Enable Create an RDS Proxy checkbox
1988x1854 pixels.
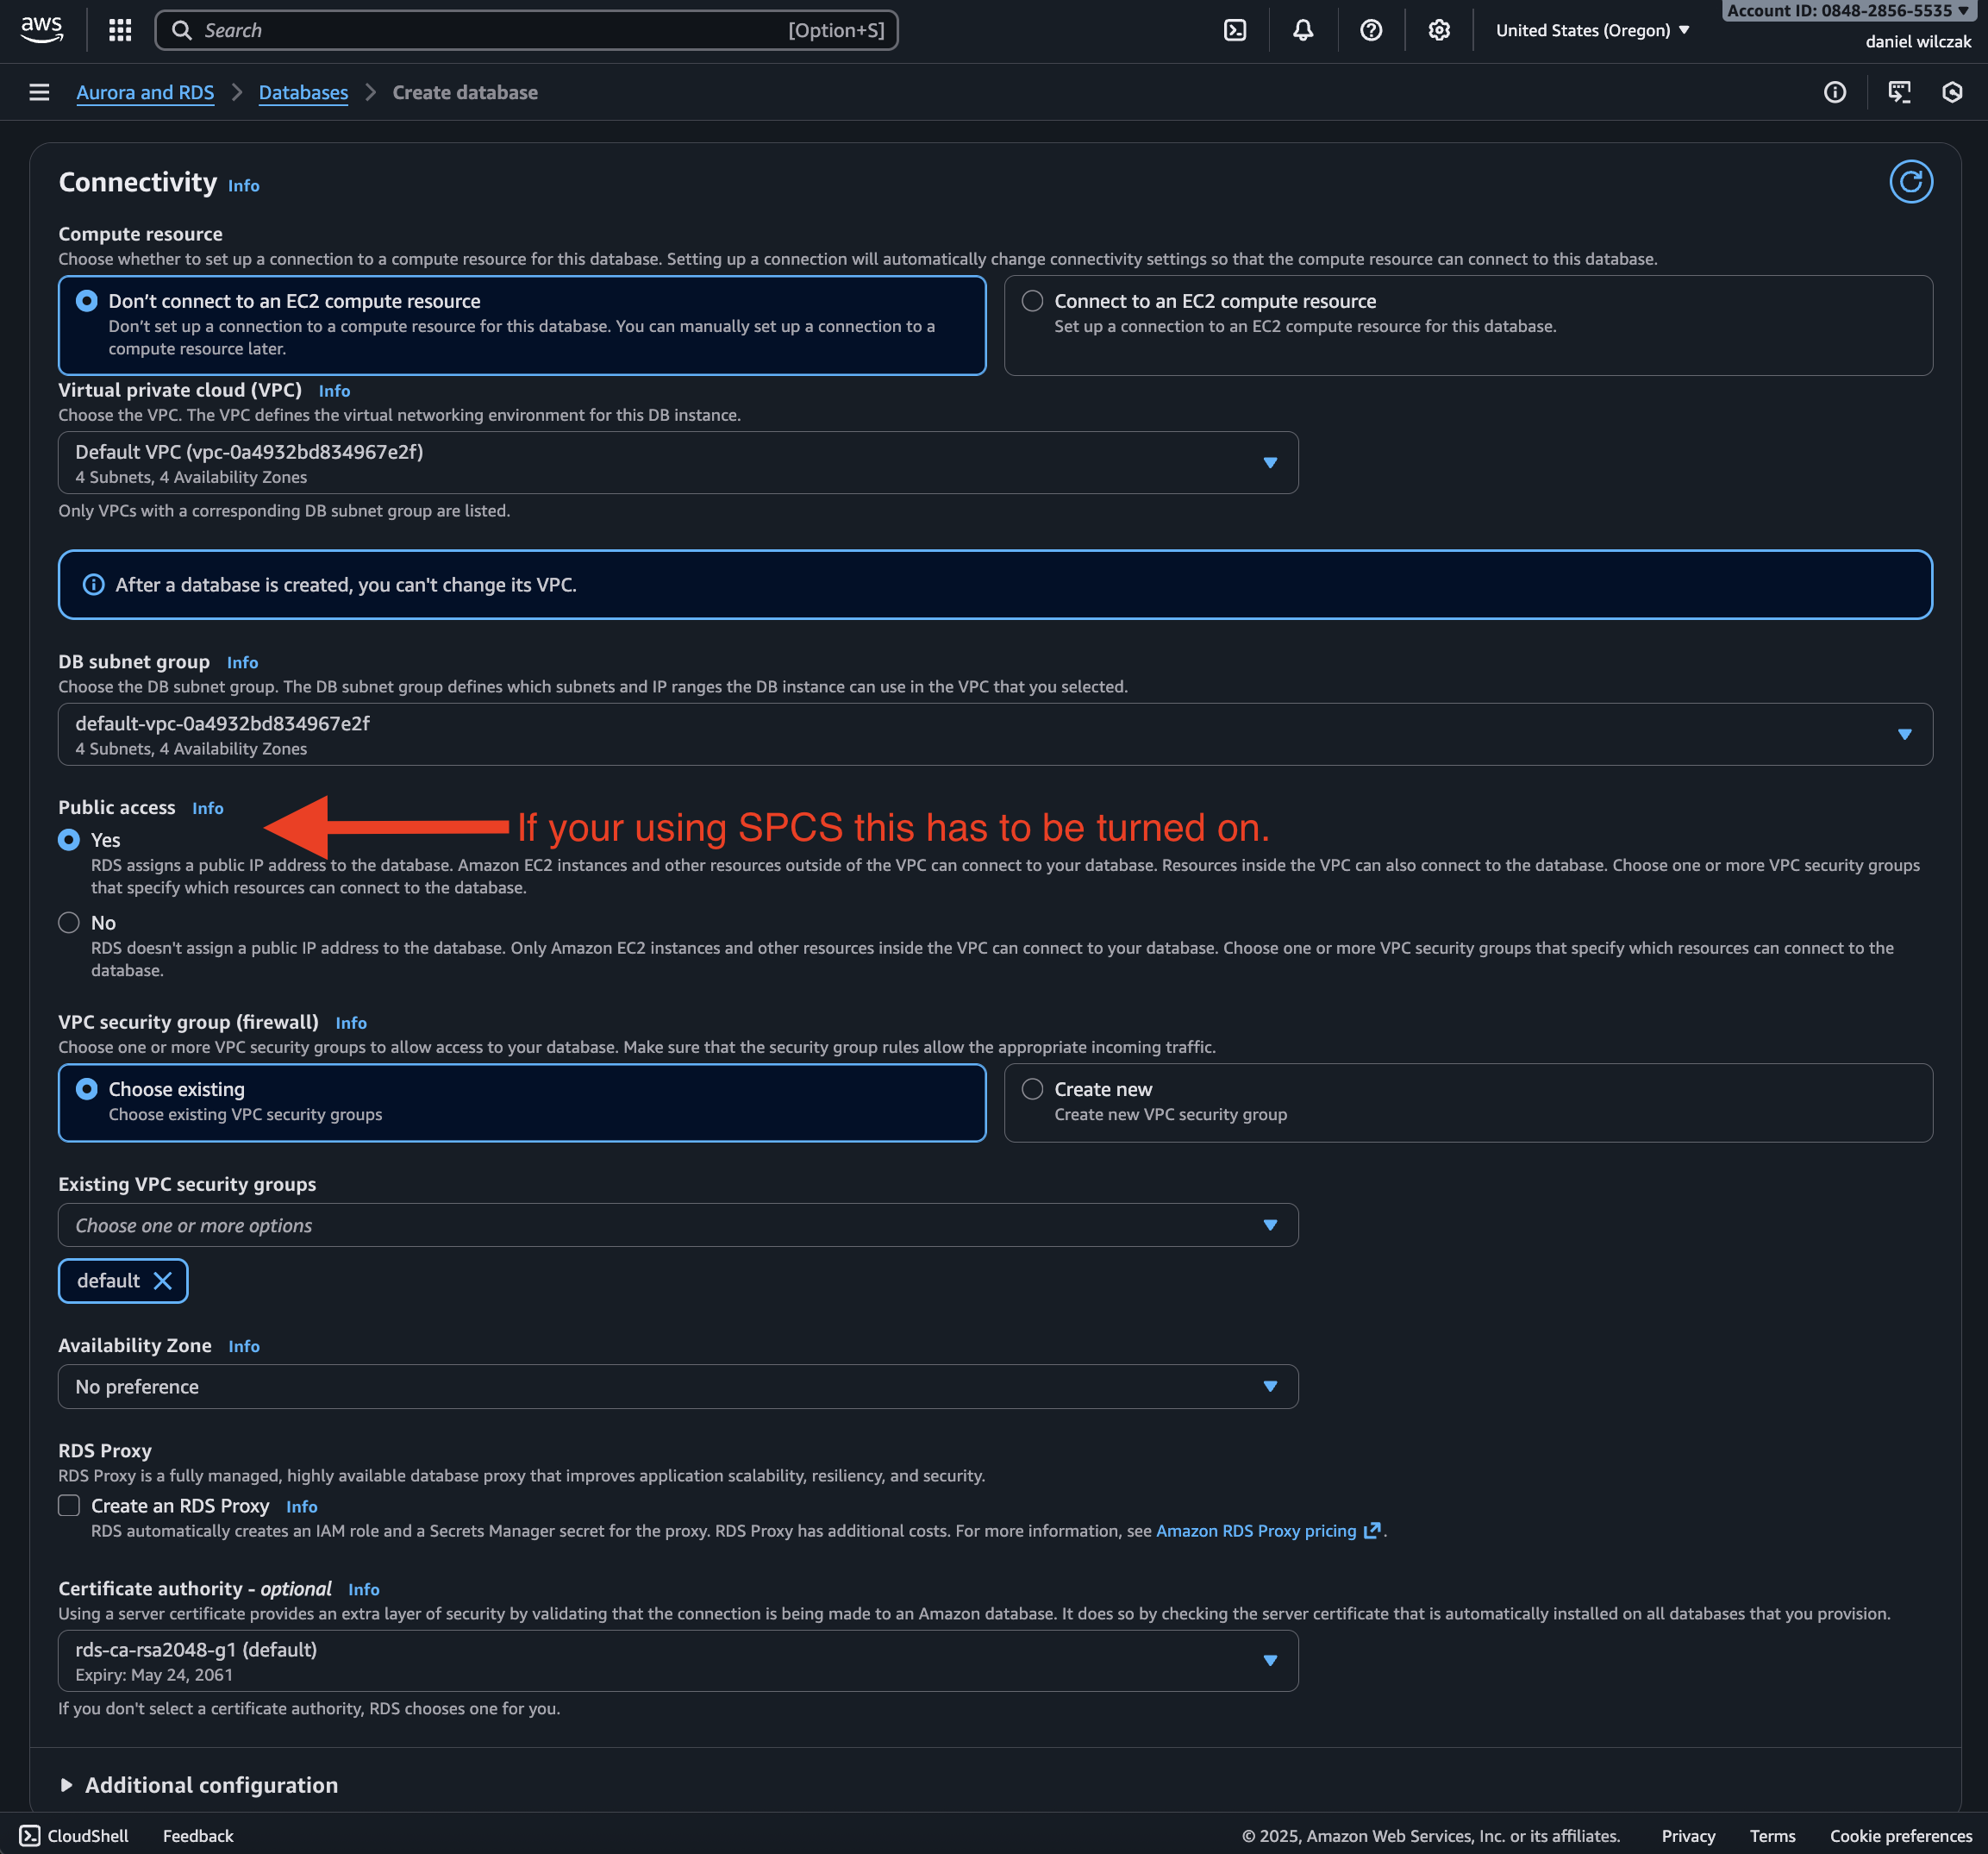tap(69, 1505)
